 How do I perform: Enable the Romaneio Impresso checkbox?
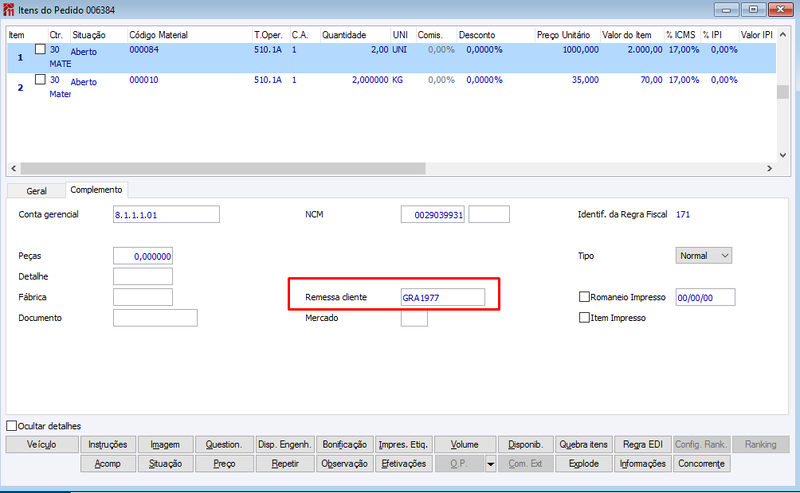click(584, 297)
